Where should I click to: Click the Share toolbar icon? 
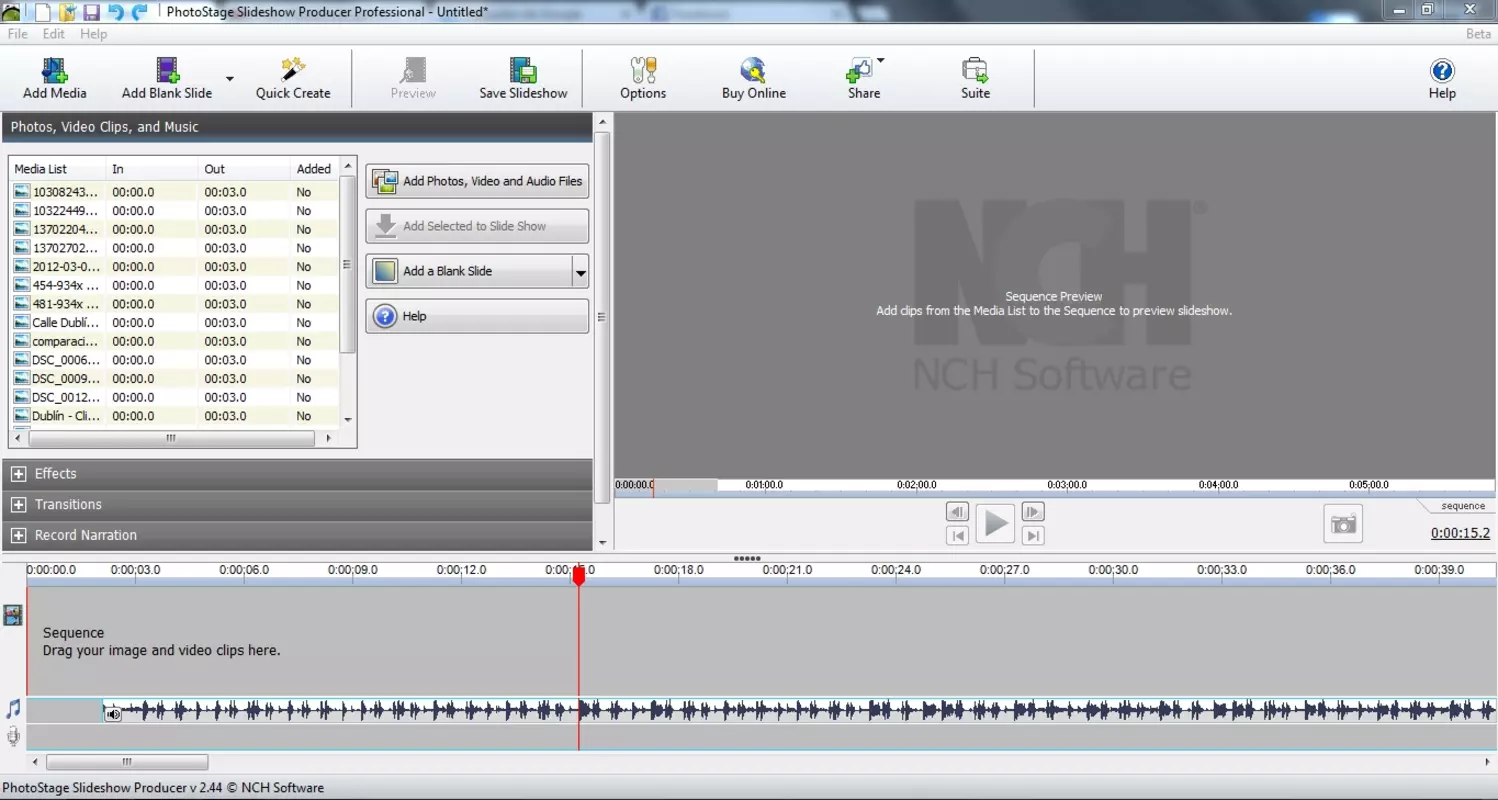[x=864, y=79]
